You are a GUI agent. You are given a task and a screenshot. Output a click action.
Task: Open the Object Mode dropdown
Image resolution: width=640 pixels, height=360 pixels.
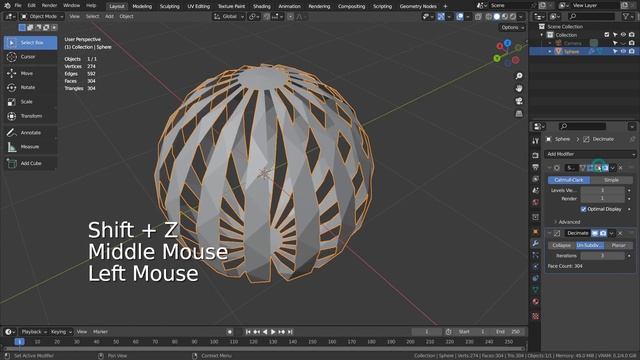[42, 17]
